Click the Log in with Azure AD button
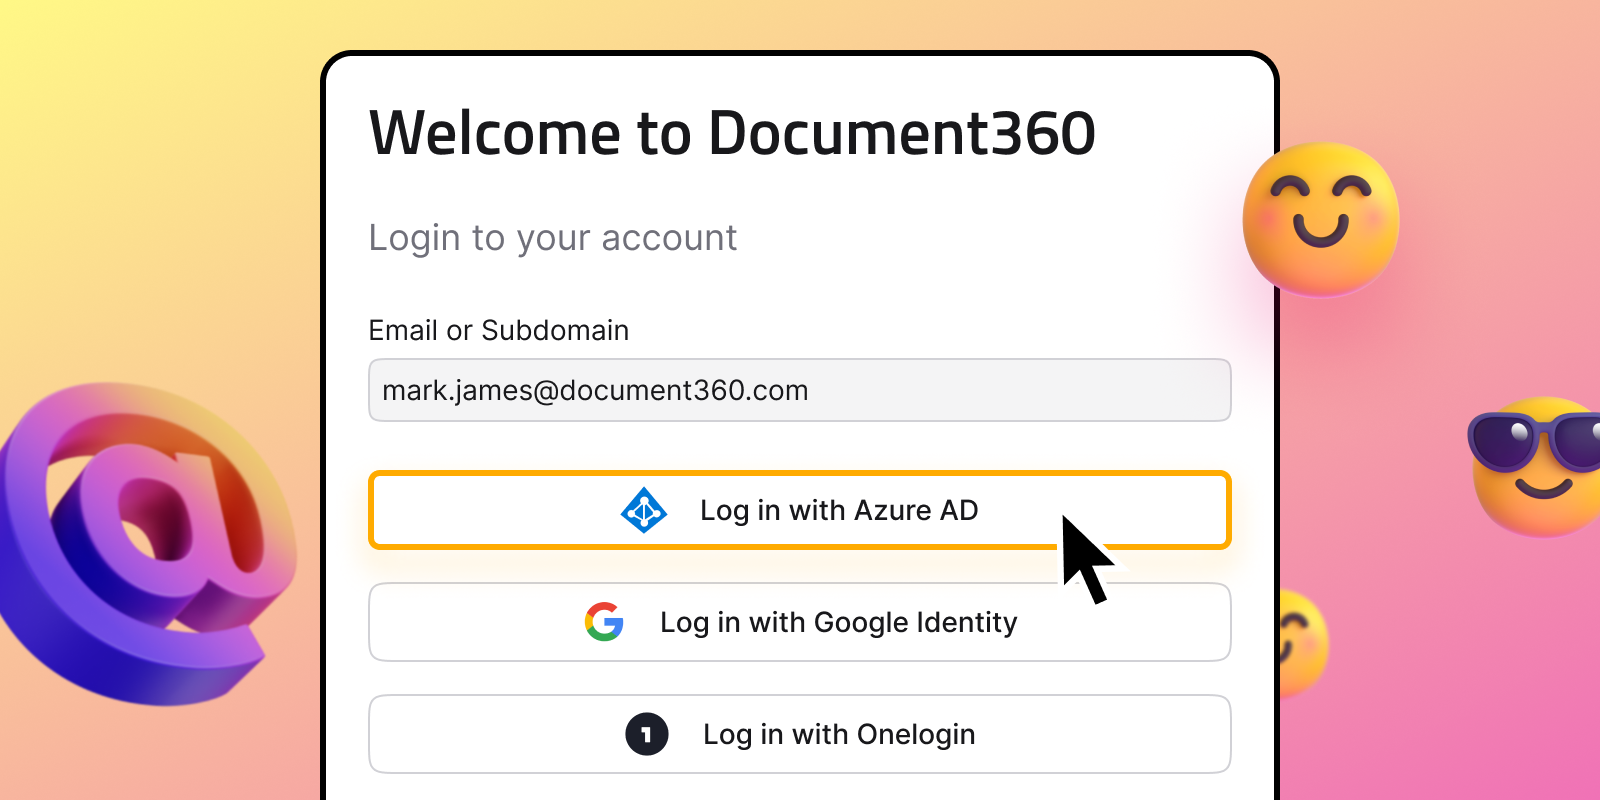This screenshot has height=800, width=1600. pyautogui.click(x=799, y=510)
